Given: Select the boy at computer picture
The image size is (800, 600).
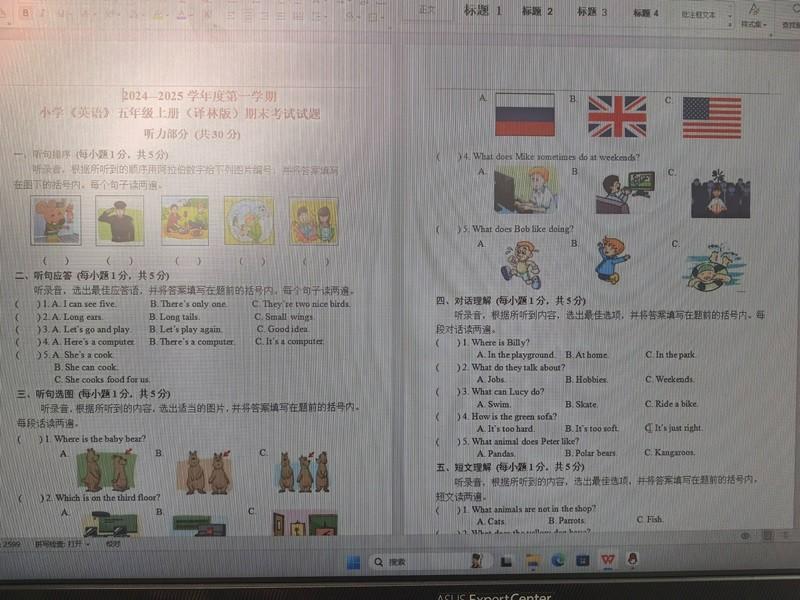Looking at the screenshot, I should tap(526, 191).
